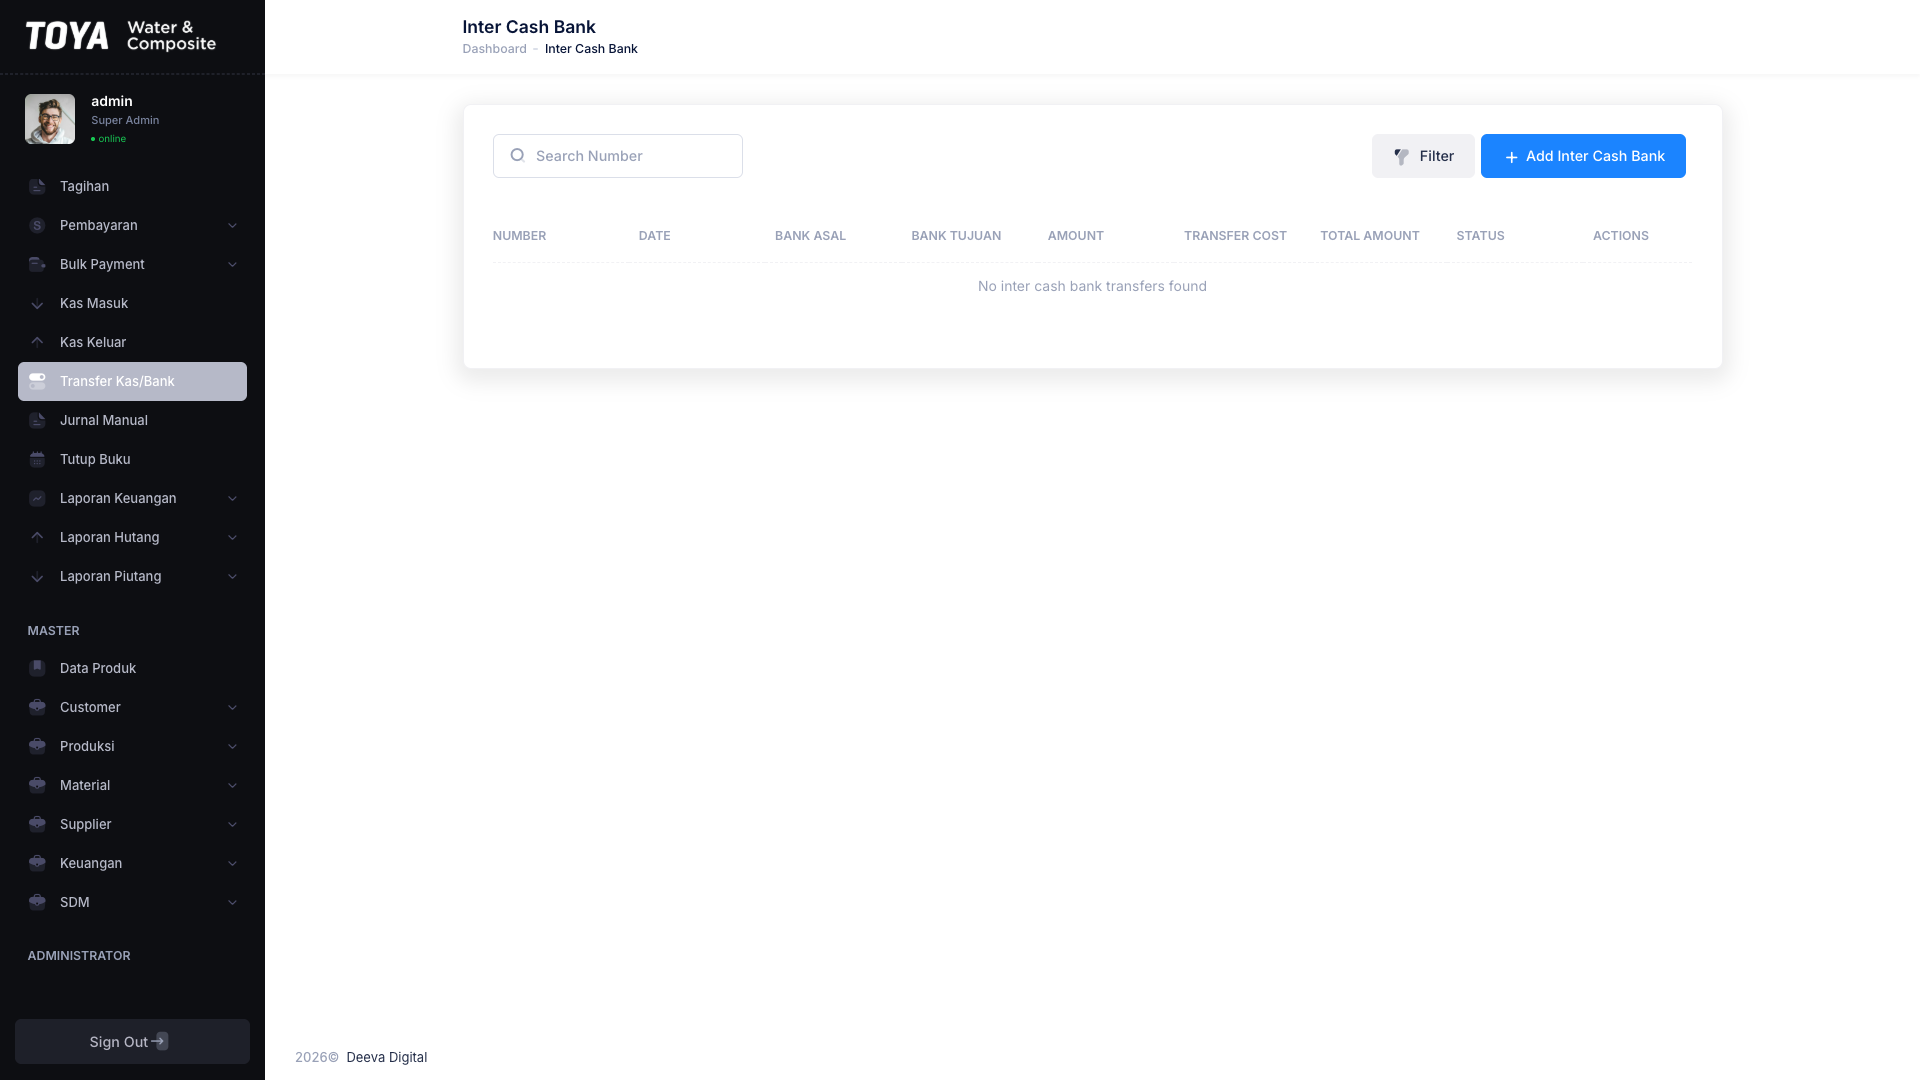Expand the Pembayaran submenu chevron
Viewport: 1920px width, 1080px height.
tap(232, 226)
